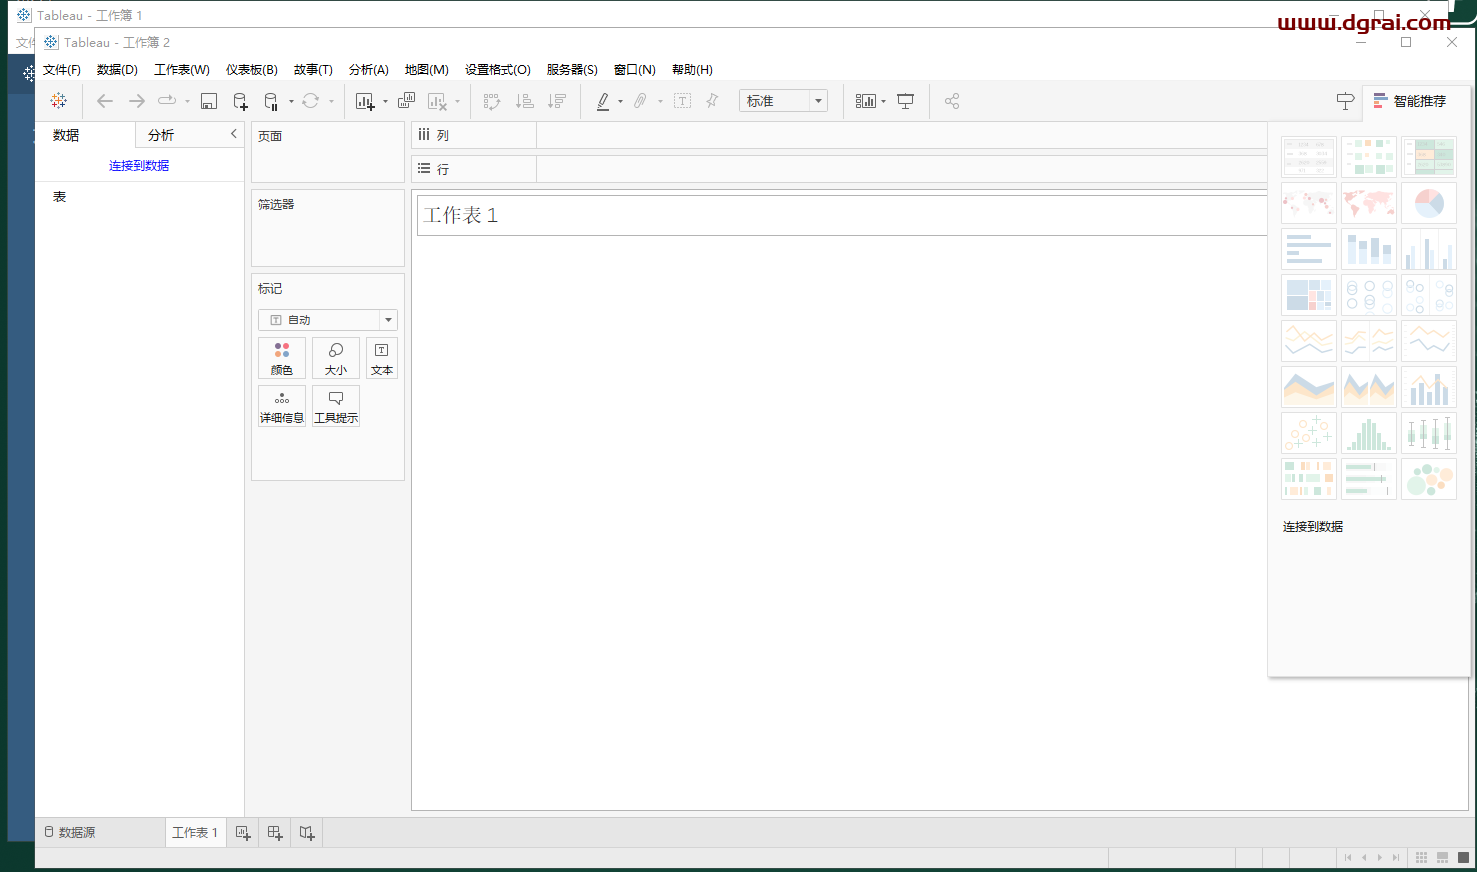Screen dimensions: 1477x872
Task: Click the 大小 marks button
Action: (x=336, y=358)
